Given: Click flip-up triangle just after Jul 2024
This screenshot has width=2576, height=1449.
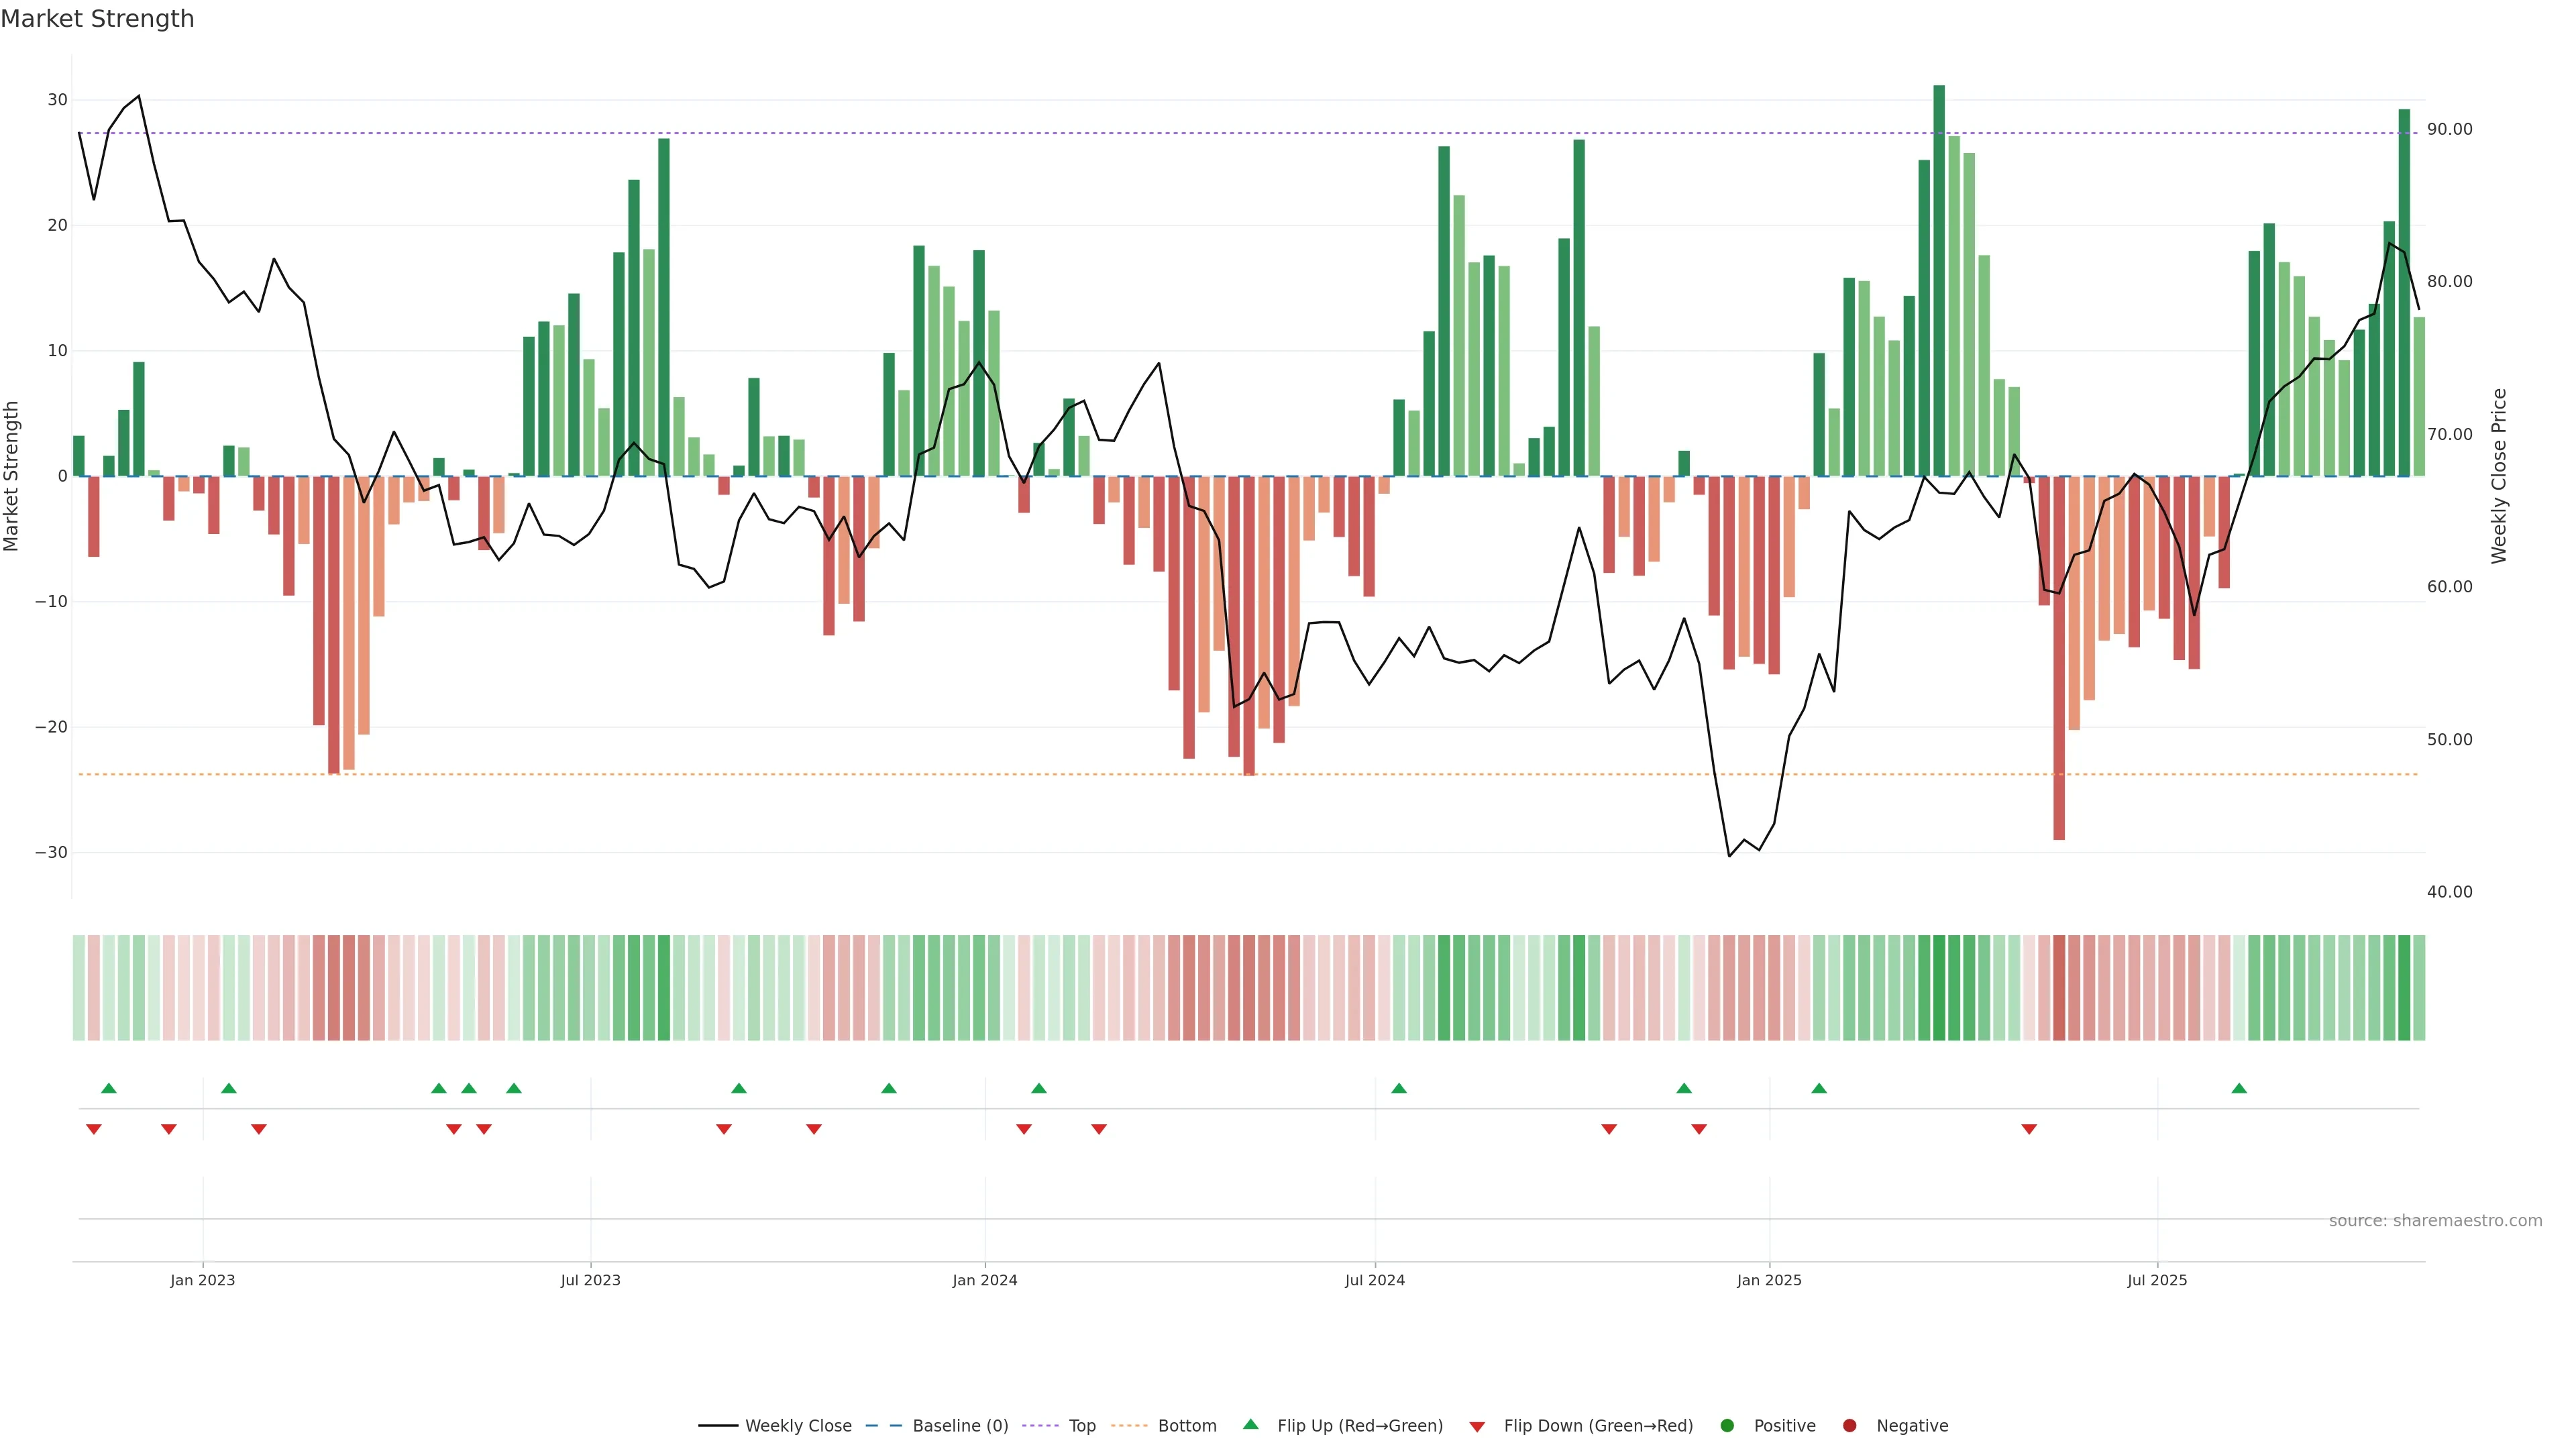Looking at the screenshot, I should tap(1399, 1088).
